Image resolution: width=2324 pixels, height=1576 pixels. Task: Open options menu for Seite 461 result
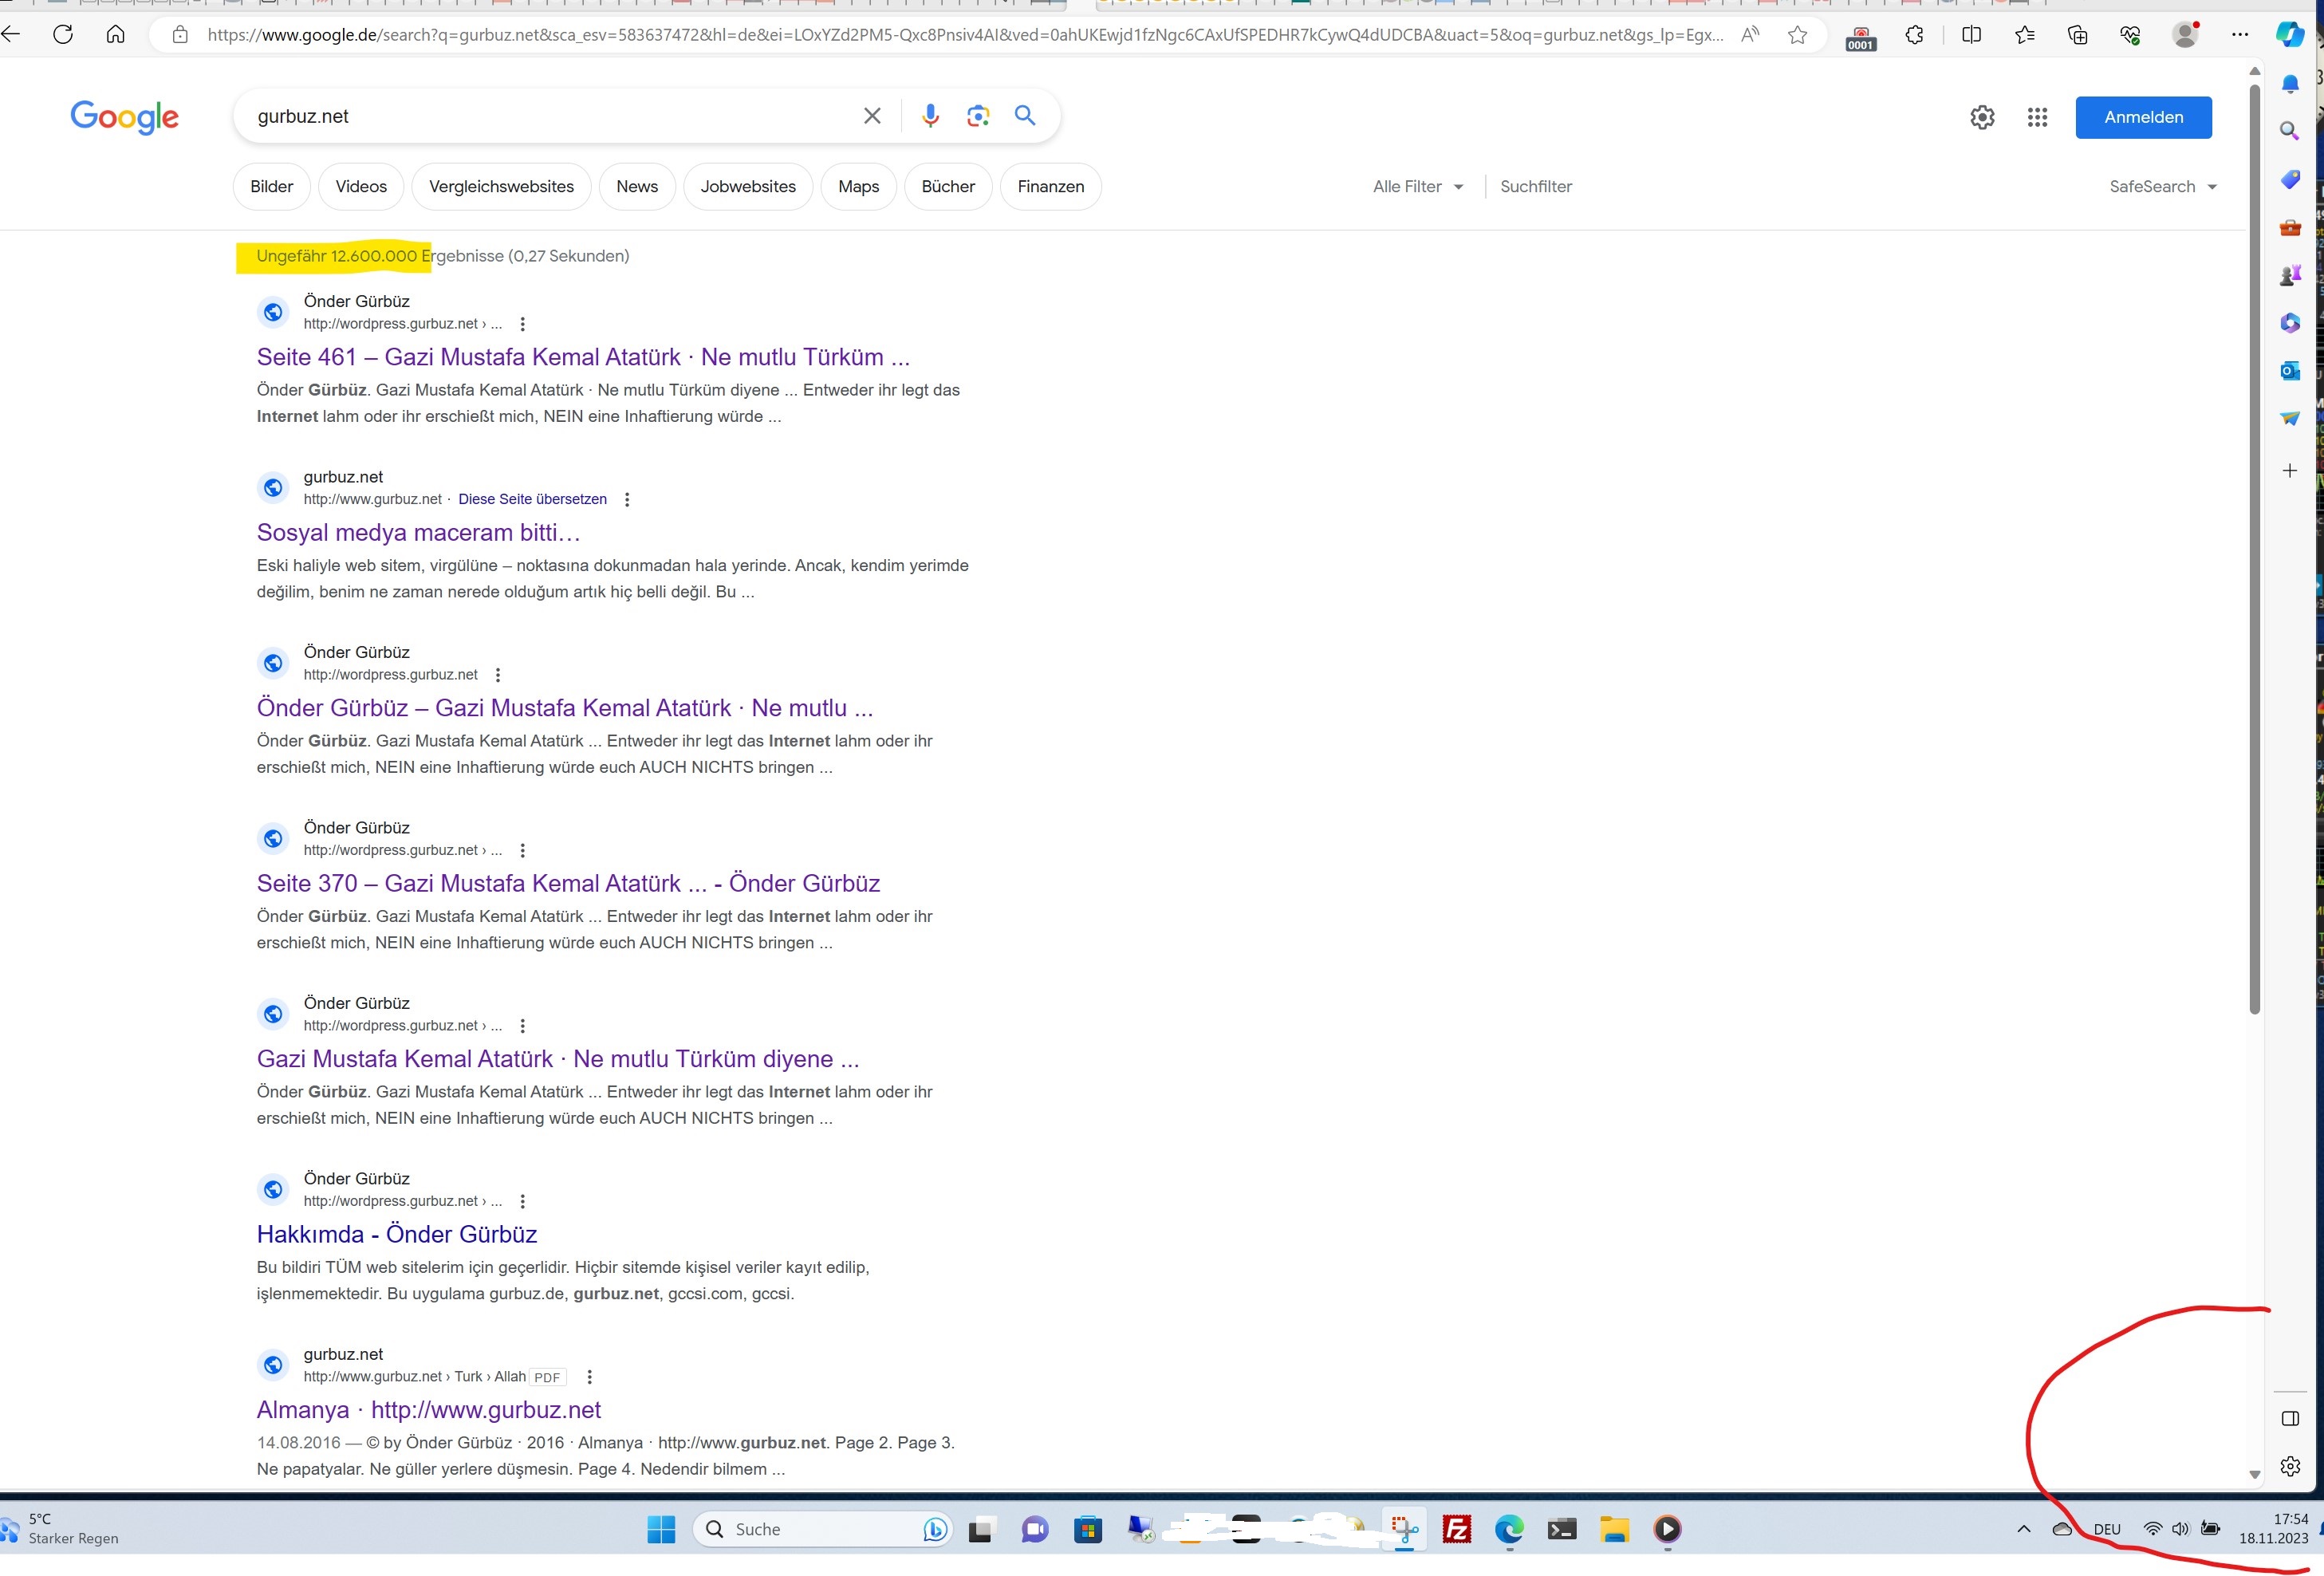tap(522, 324)
